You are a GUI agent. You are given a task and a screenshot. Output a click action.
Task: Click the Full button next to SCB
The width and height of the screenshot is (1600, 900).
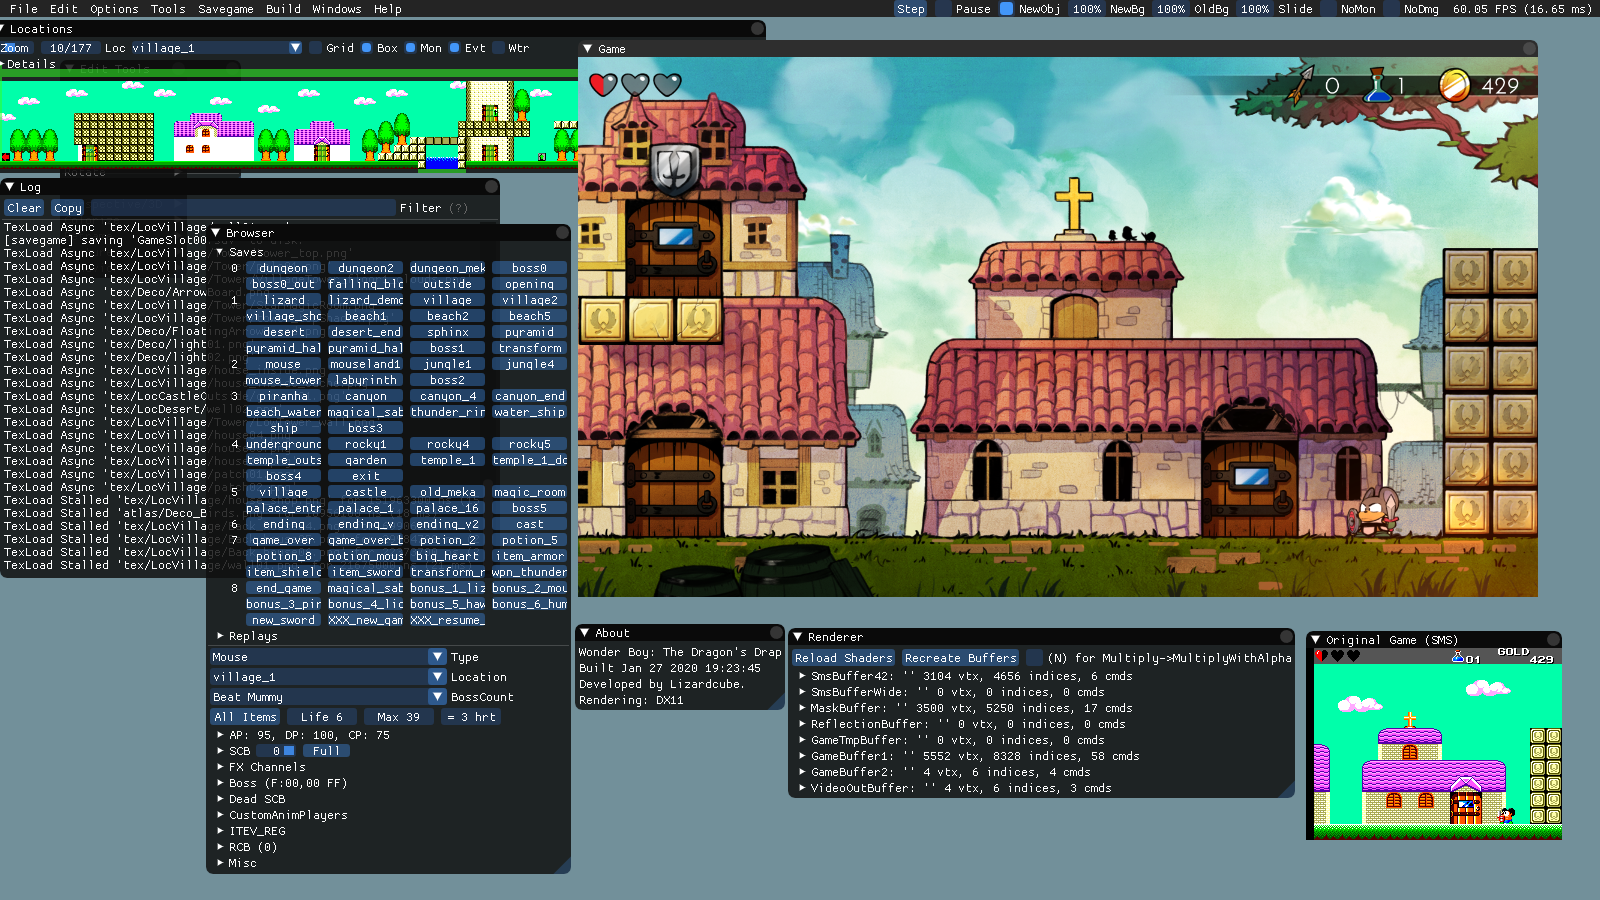326,751
